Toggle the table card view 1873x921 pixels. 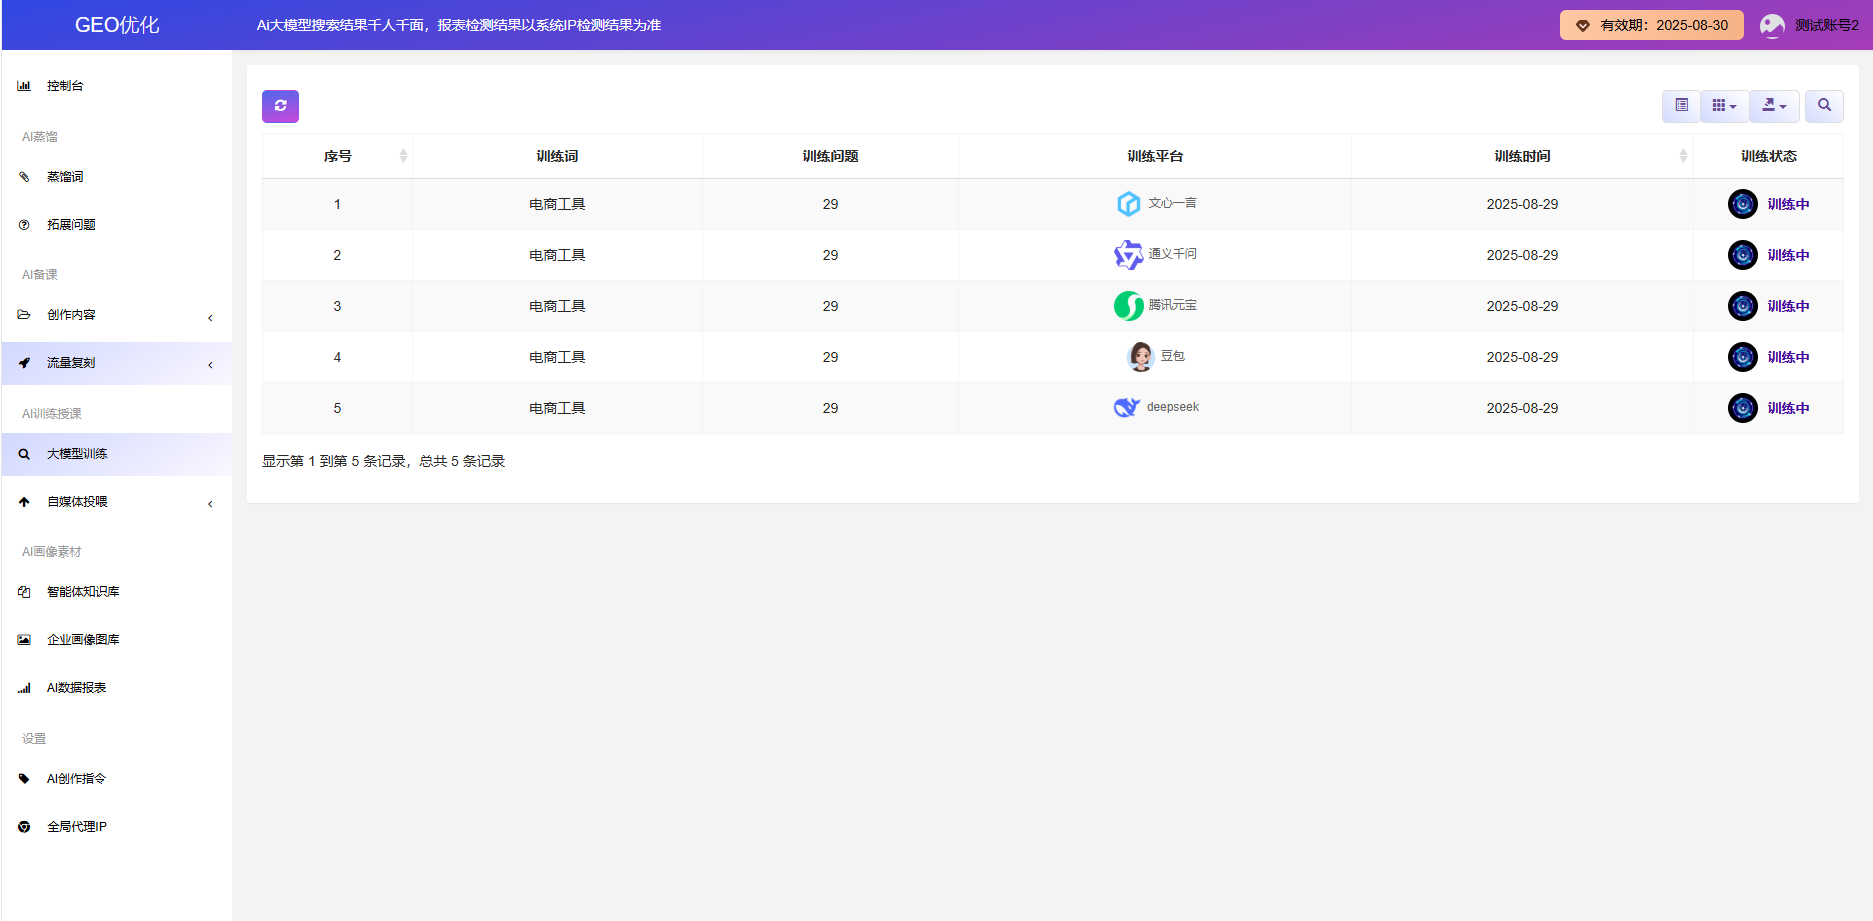click(x=1681, y=106)
